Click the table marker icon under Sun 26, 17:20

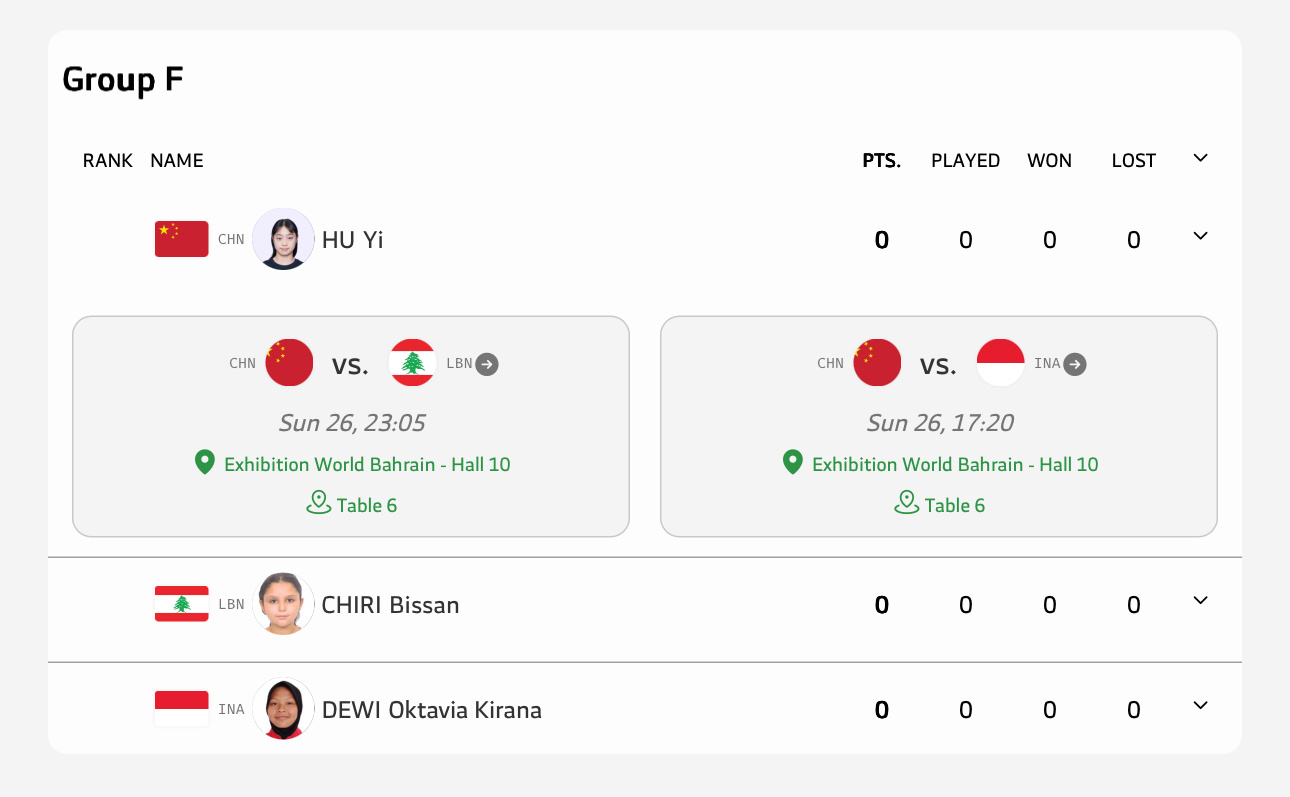[907, 502]
